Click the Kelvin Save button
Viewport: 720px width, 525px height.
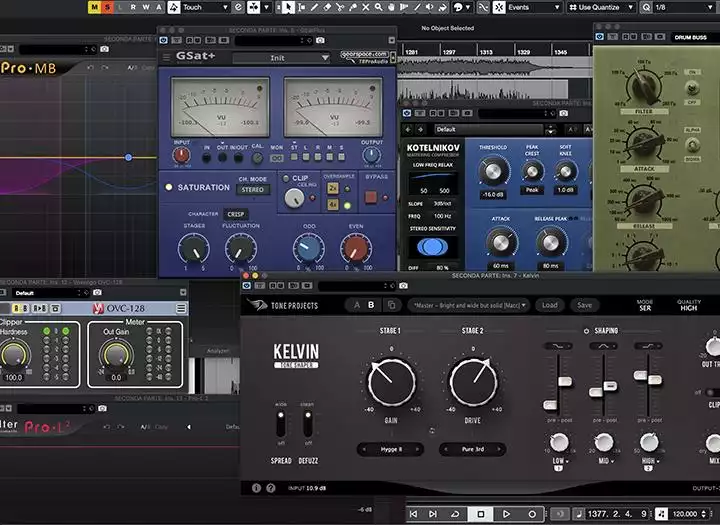tap(585, 305)
